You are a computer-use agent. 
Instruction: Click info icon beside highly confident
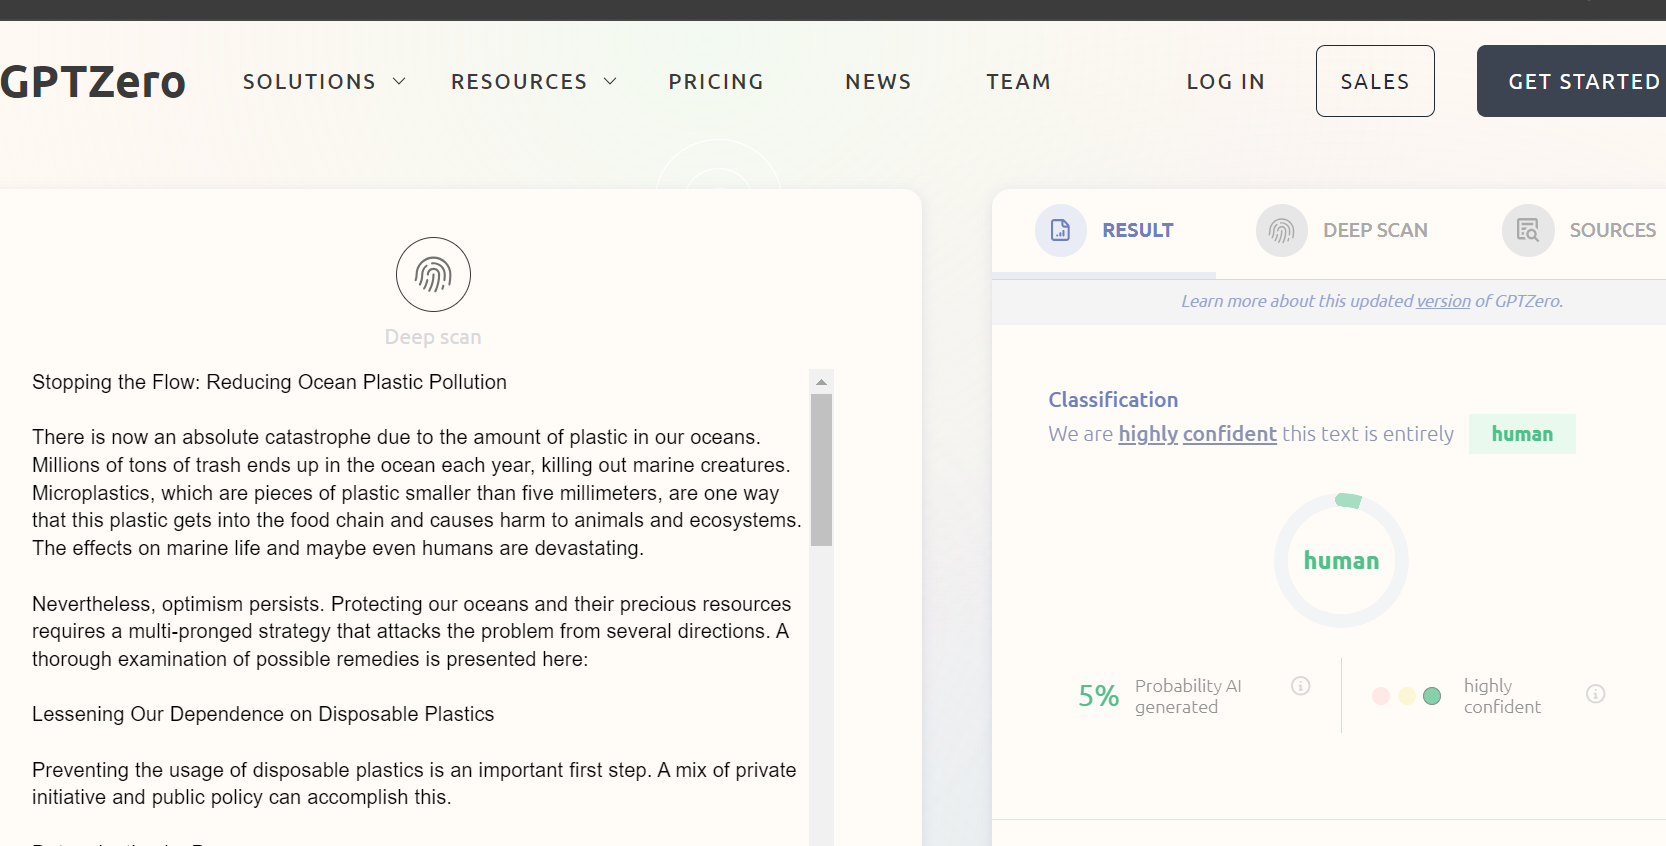tap(1595, 694)
